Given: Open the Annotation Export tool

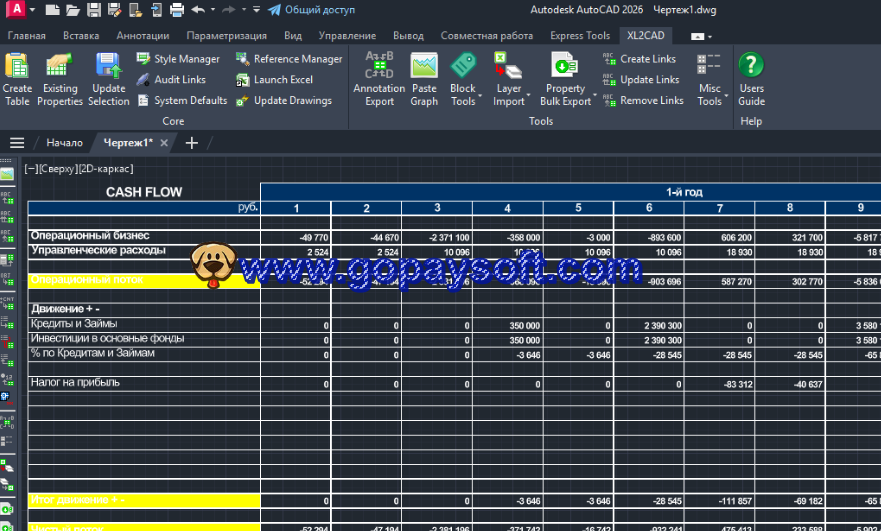Looking at the screenshot, I should [379, 78].
